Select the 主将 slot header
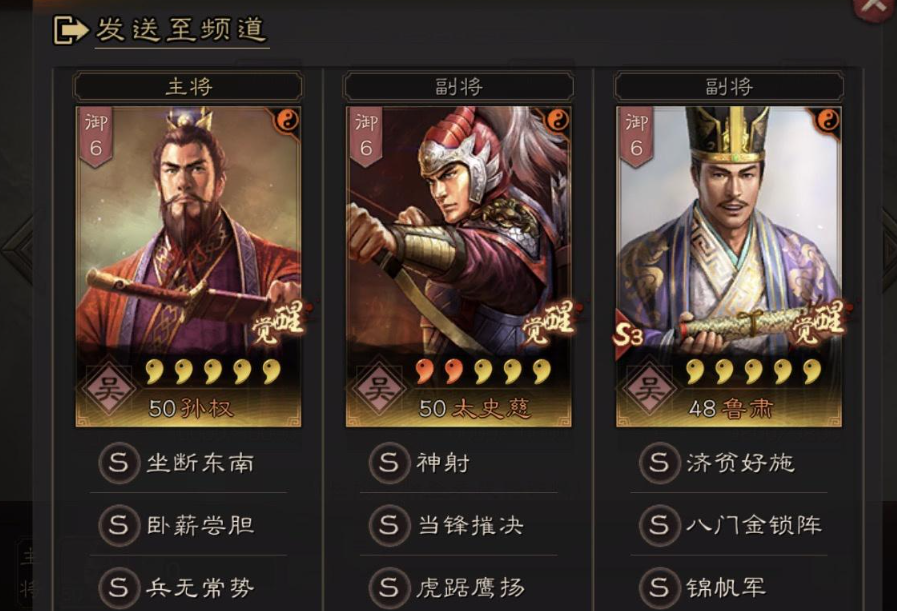 coord(188,87)
